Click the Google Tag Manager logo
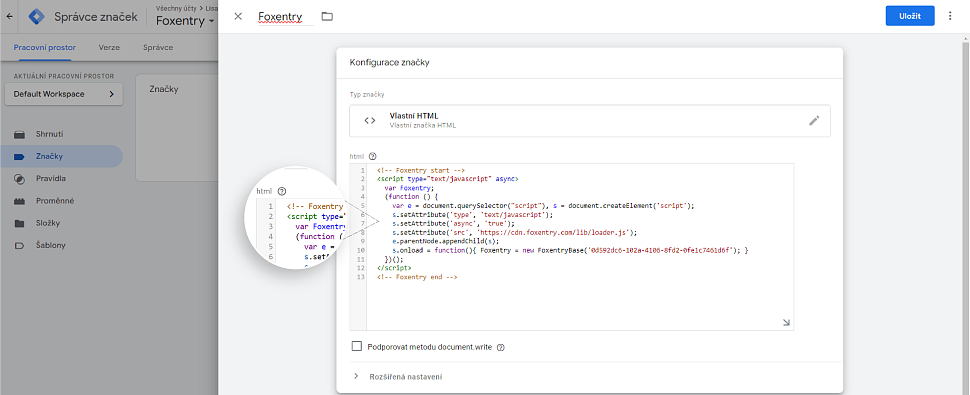Viewport: 970px width, 395px height. point(38,17)
